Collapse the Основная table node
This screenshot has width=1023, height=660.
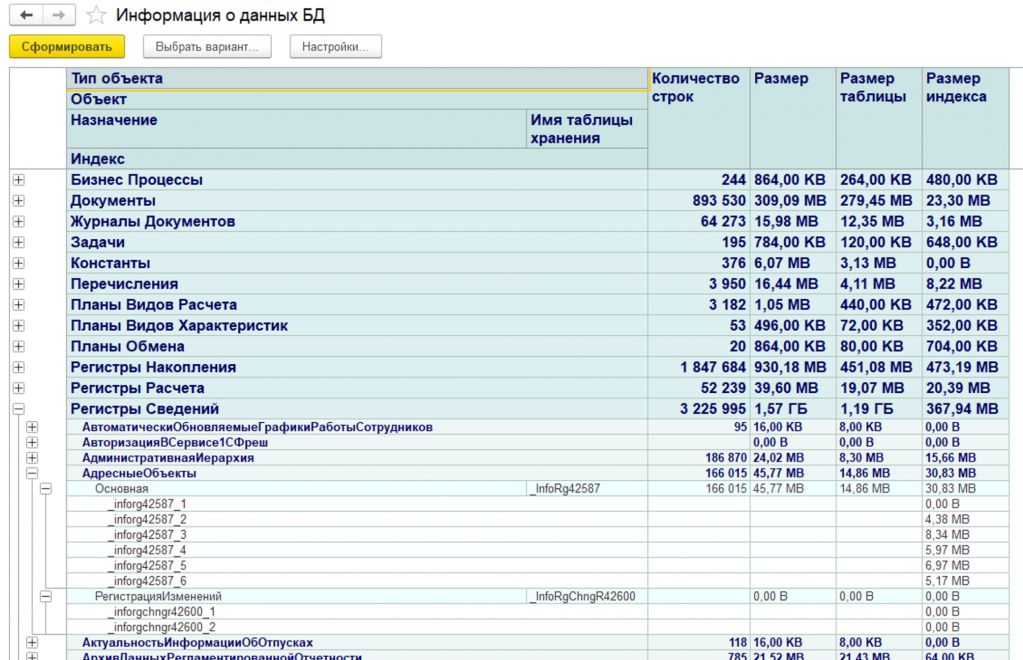(46, 489)
